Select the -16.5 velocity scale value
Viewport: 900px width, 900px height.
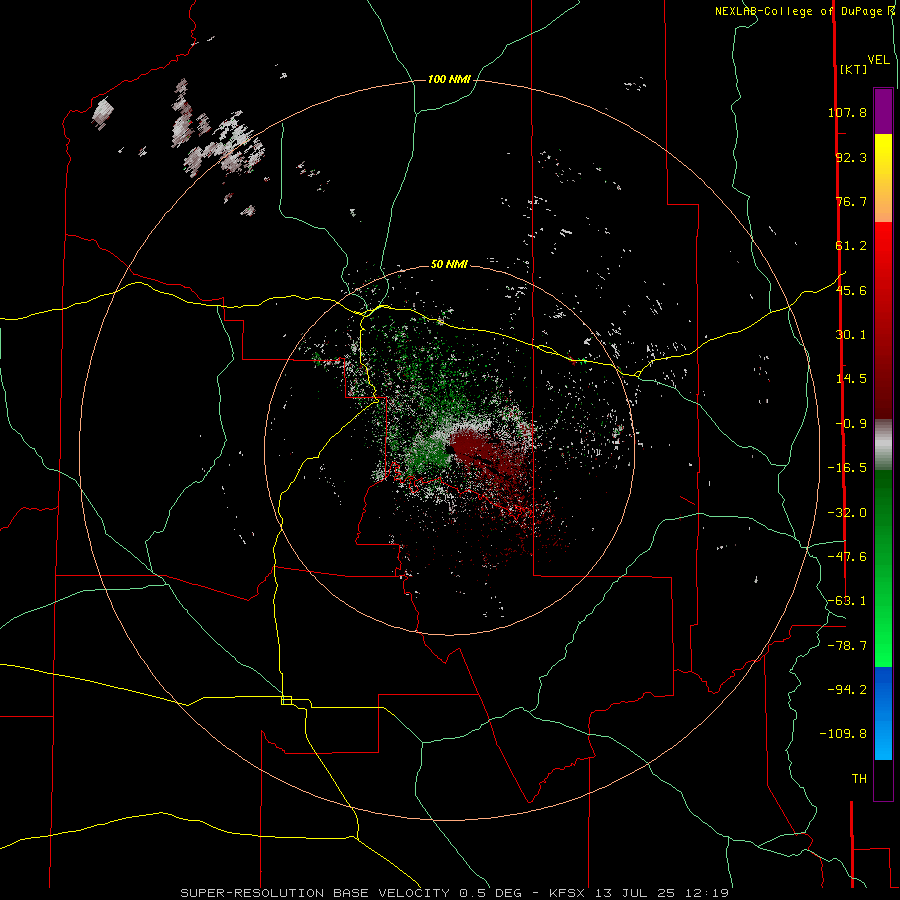point(847,468)
